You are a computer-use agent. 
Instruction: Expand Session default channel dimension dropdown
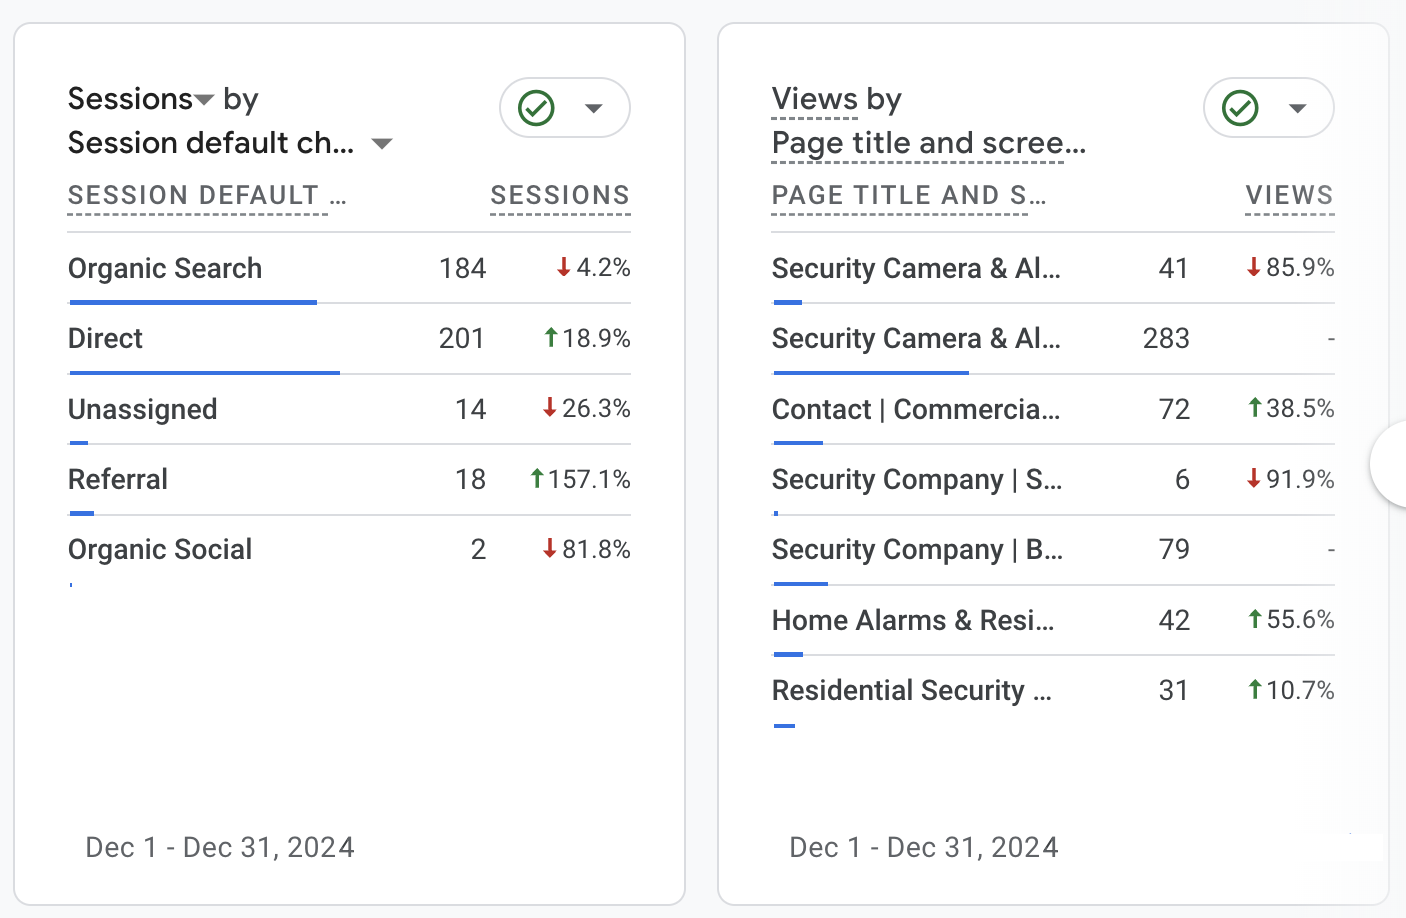pyautogui.click(x=381, y=144)
